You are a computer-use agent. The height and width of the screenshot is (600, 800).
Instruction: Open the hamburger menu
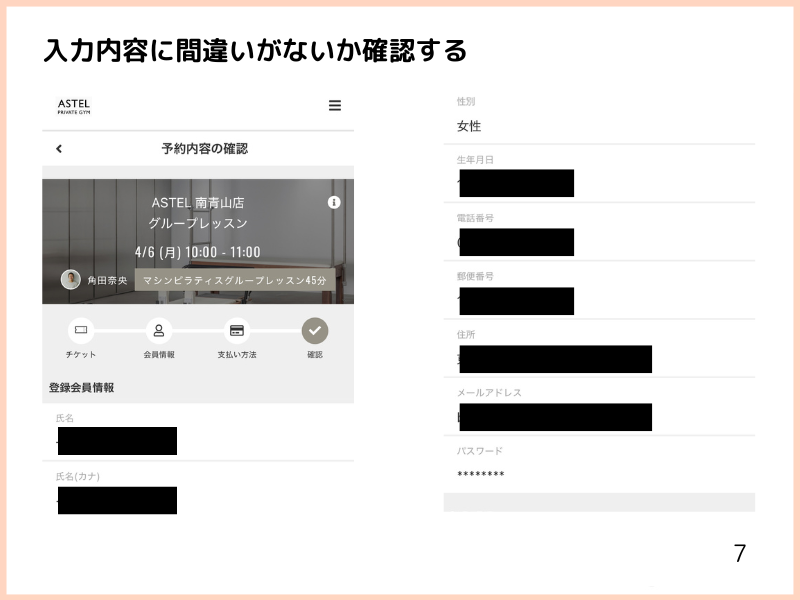pyautogui.click(x=335, y=106)
